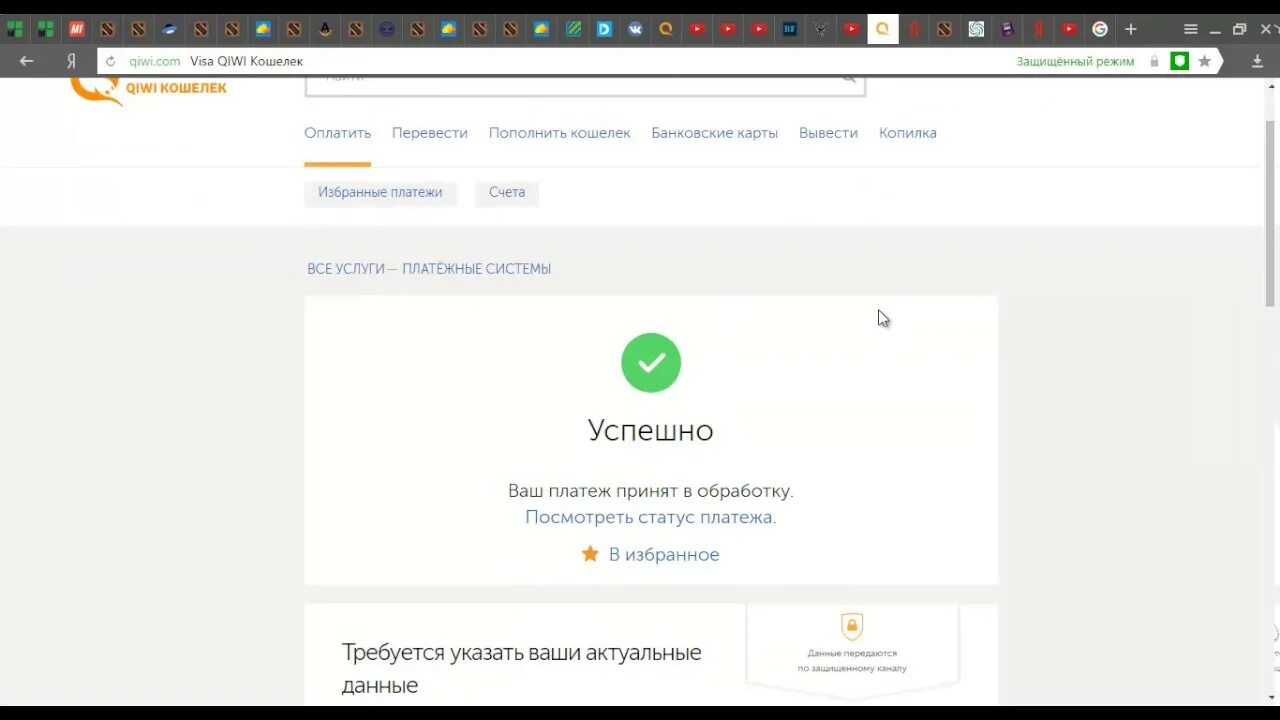Click the lock icon in the address bar
The image size is (1280, 720).
pyautogui.click(x=1154, y=61)
